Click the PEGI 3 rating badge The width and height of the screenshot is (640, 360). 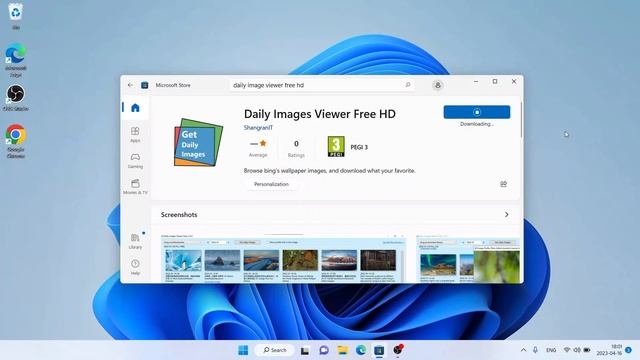[x=336, y=147]
